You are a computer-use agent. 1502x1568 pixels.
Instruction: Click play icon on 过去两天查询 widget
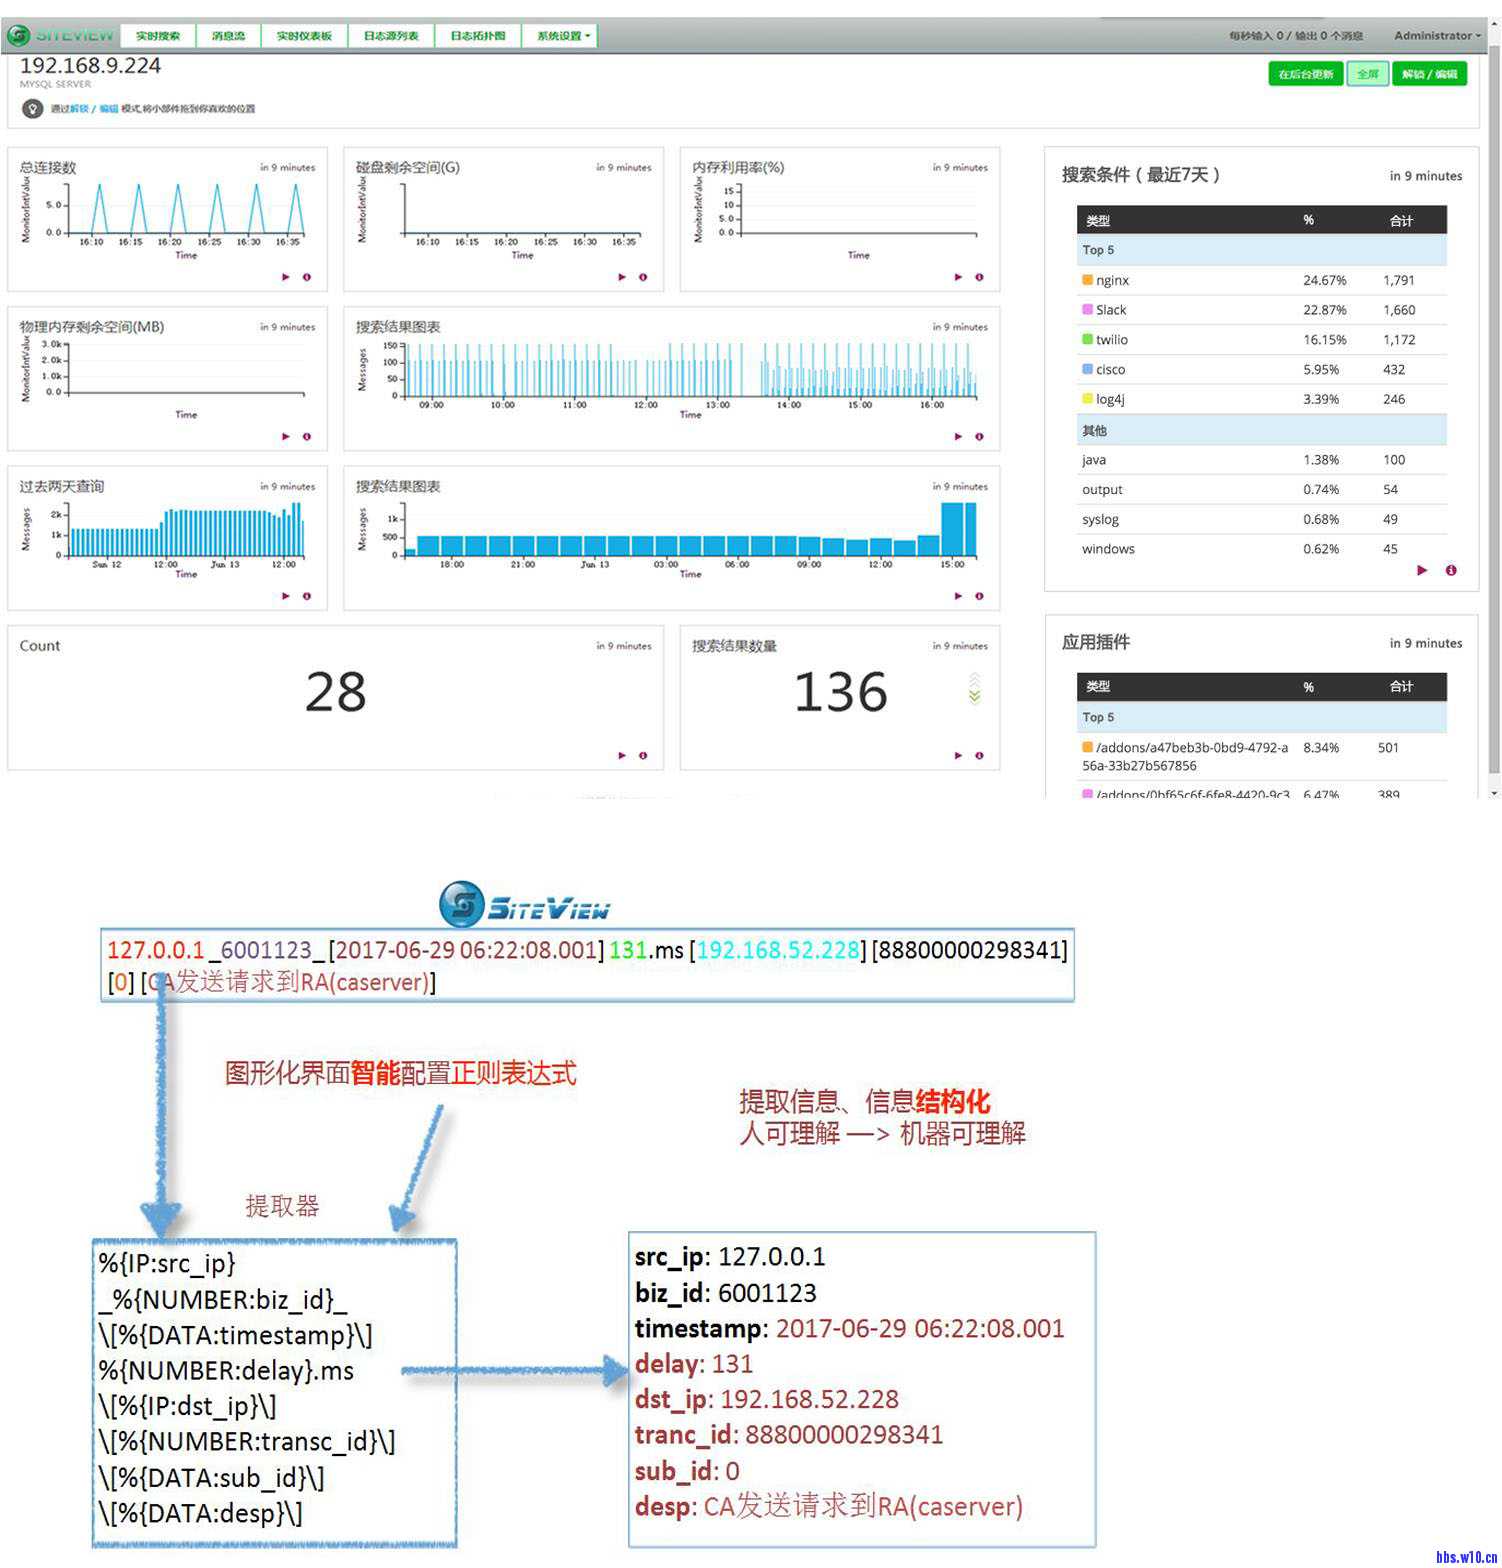[x=286, y=596]
